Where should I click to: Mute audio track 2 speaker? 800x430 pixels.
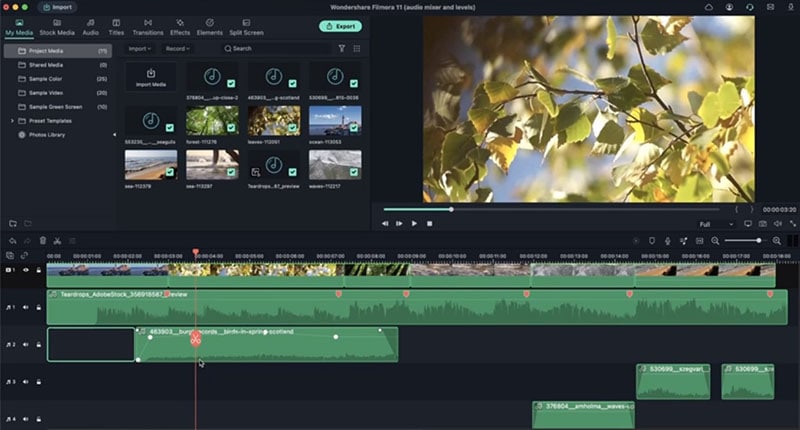coord(26,345)
